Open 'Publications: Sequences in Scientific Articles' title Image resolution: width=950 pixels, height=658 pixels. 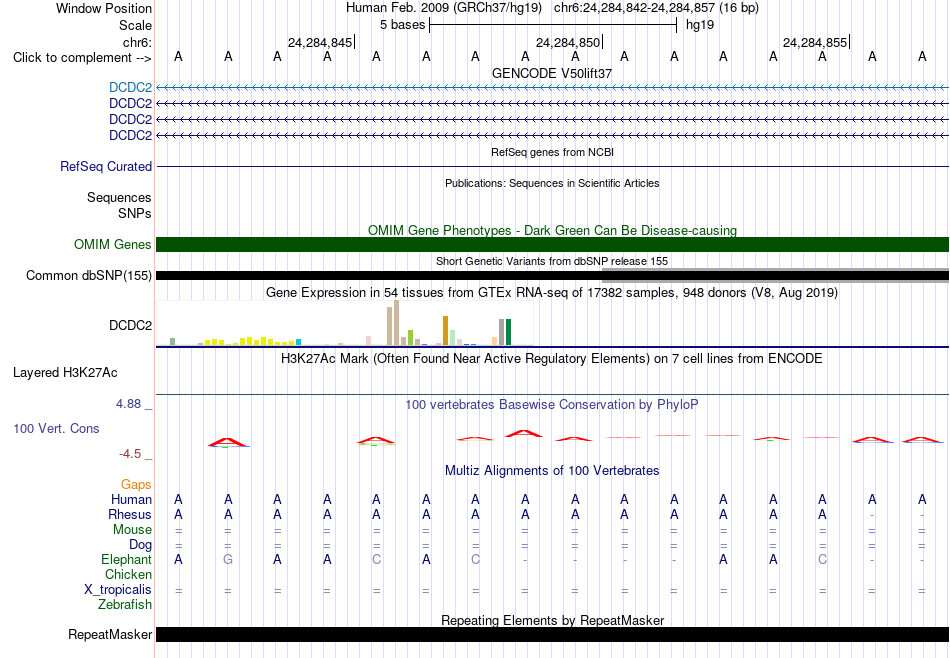tap(552, 183)
